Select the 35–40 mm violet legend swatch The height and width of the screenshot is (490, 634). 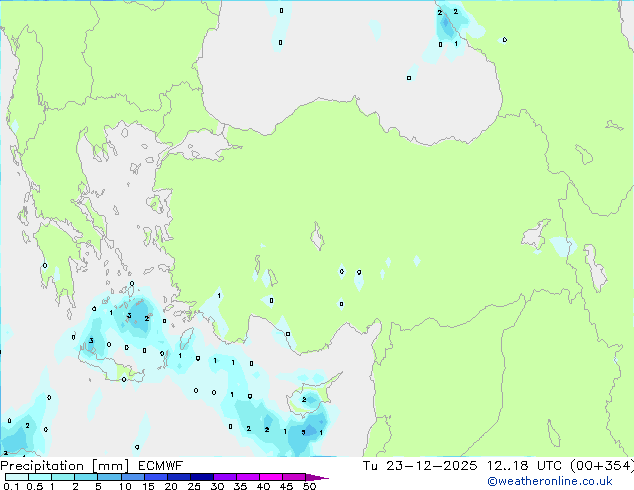248,477
